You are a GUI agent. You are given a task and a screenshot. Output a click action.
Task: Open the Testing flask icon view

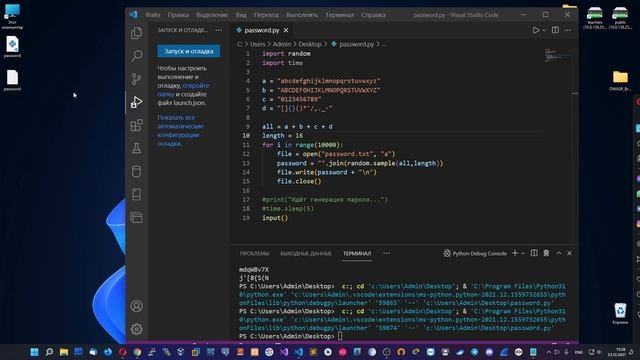coord(137,148)
